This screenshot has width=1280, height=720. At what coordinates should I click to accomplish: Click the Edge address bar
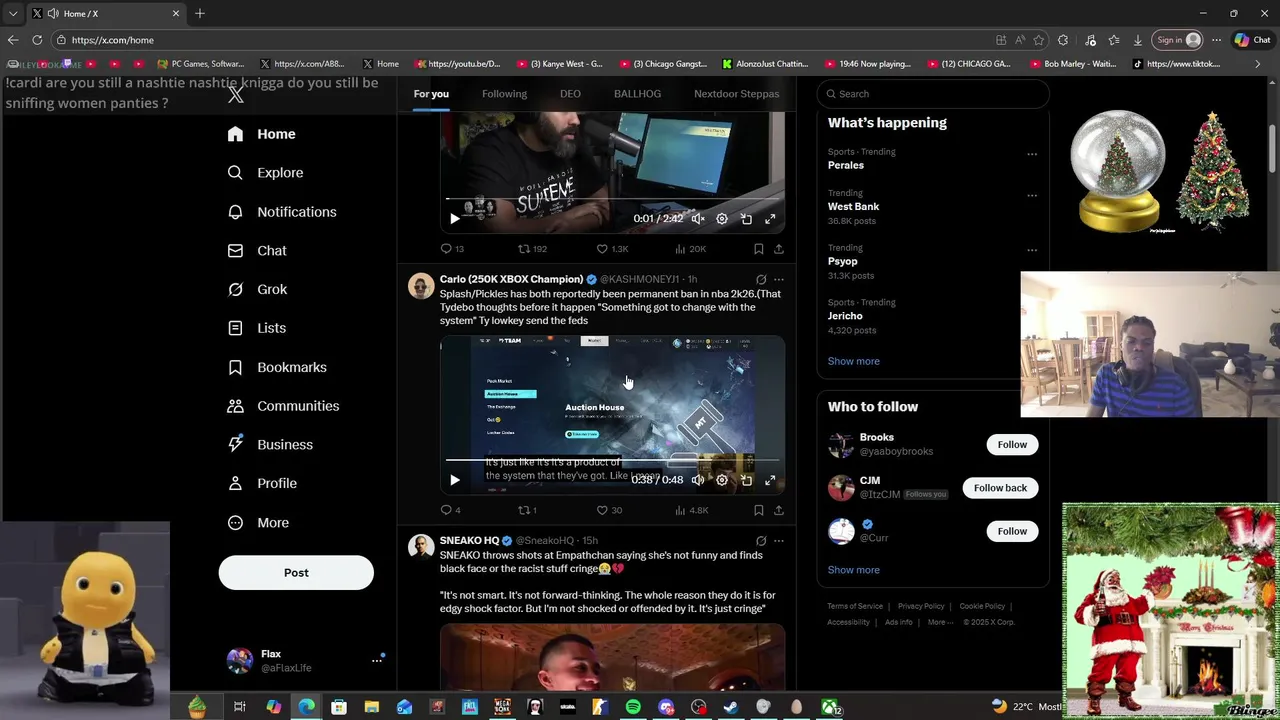(520, 40)
